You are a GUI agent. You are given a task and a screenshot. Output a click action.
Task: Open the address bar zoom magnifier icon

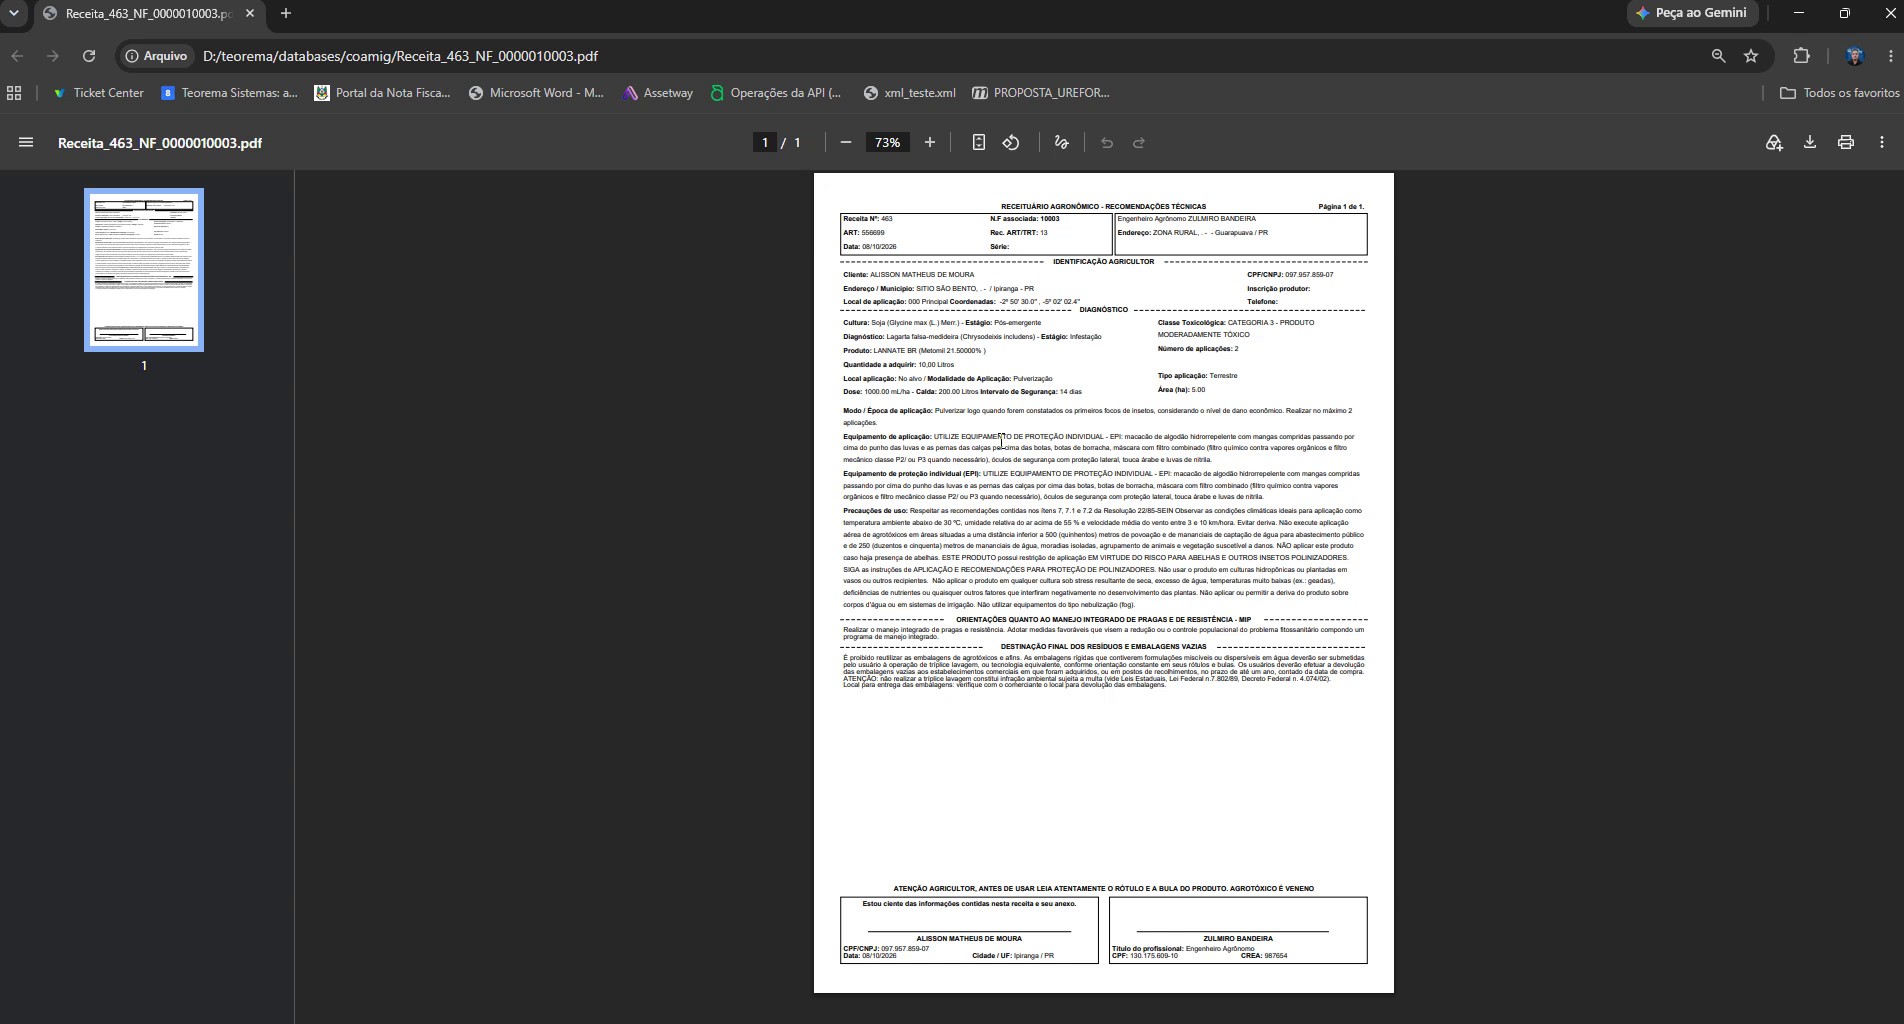point(1719,56)
